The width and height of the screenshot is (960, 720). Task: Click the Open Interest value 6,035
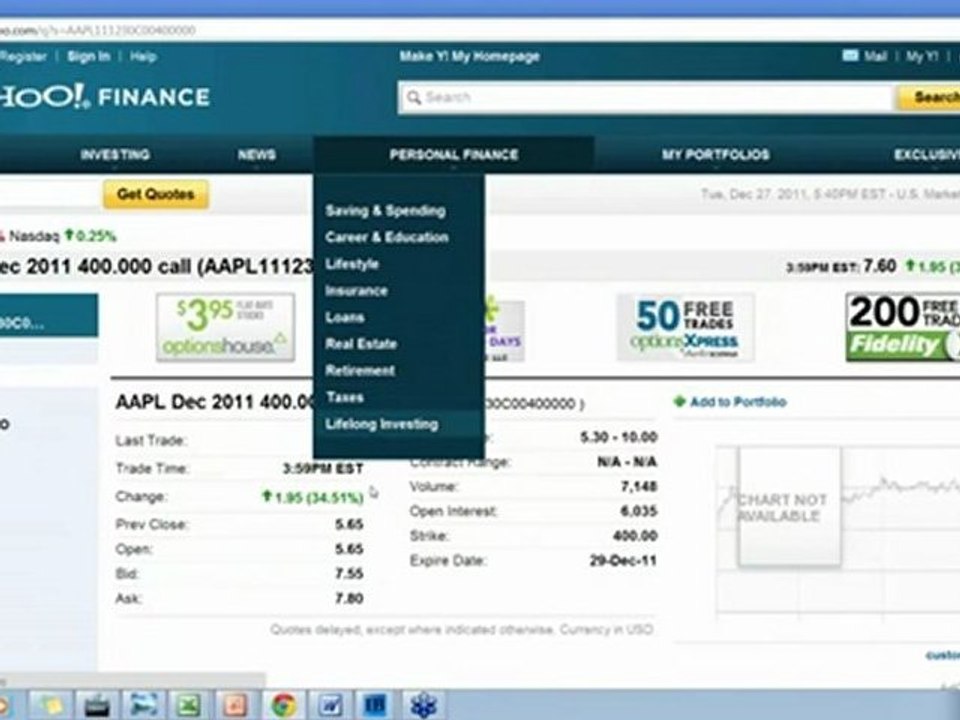[x=639, y=511]
